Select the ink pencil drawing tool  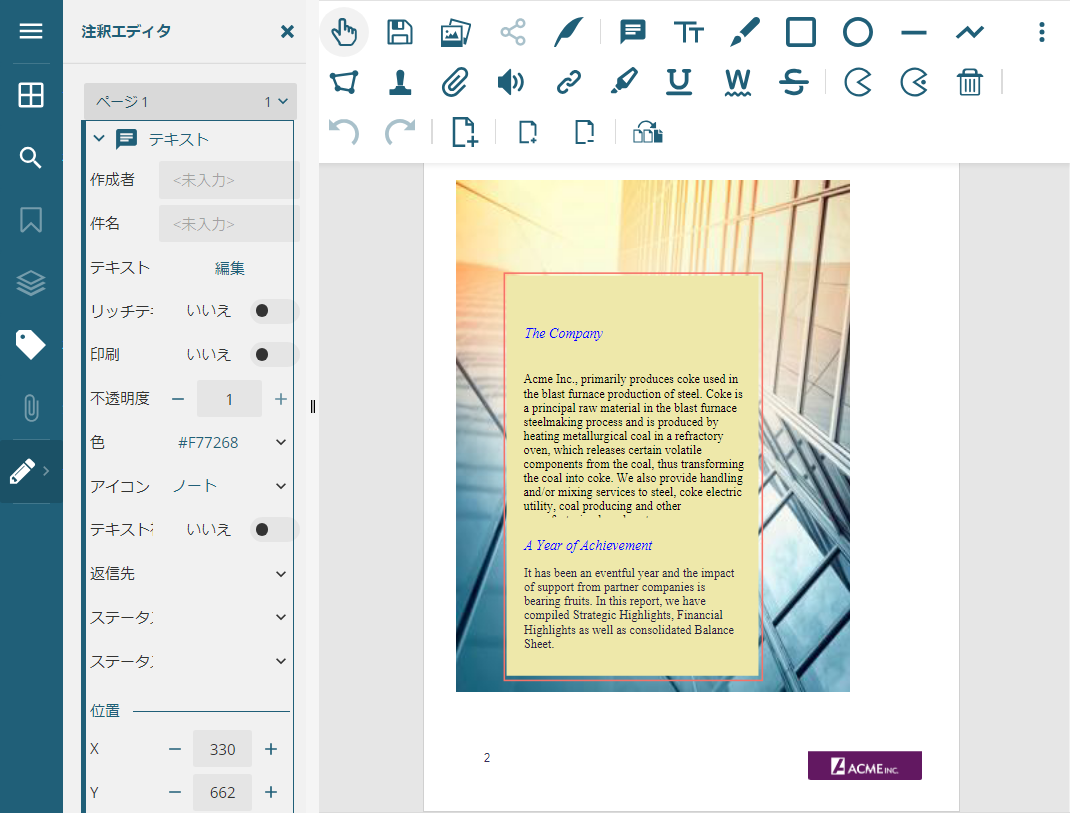[x=744, y=32]
